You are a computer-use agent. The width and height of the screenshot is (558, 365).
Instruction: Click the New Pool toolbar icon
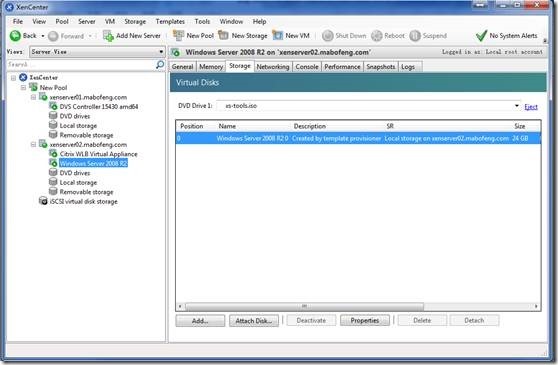pos(178,35)
